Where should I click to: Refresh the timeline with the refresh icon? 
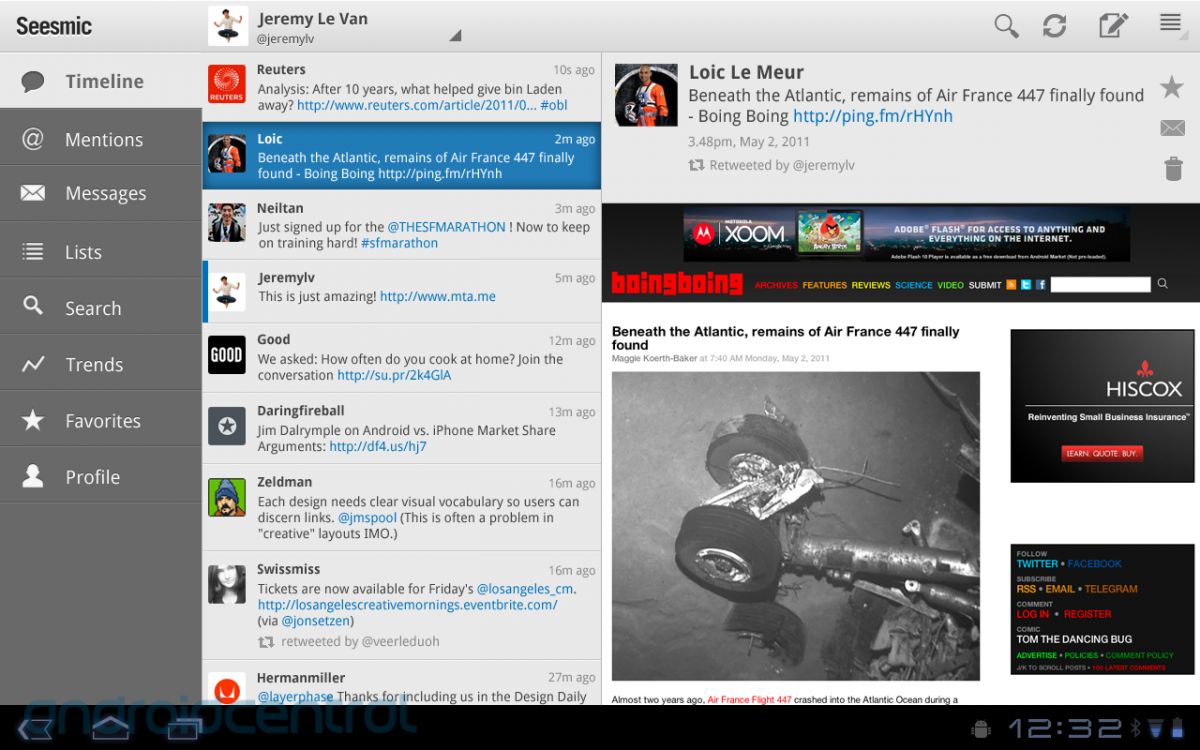click(x=1054, y=26)
